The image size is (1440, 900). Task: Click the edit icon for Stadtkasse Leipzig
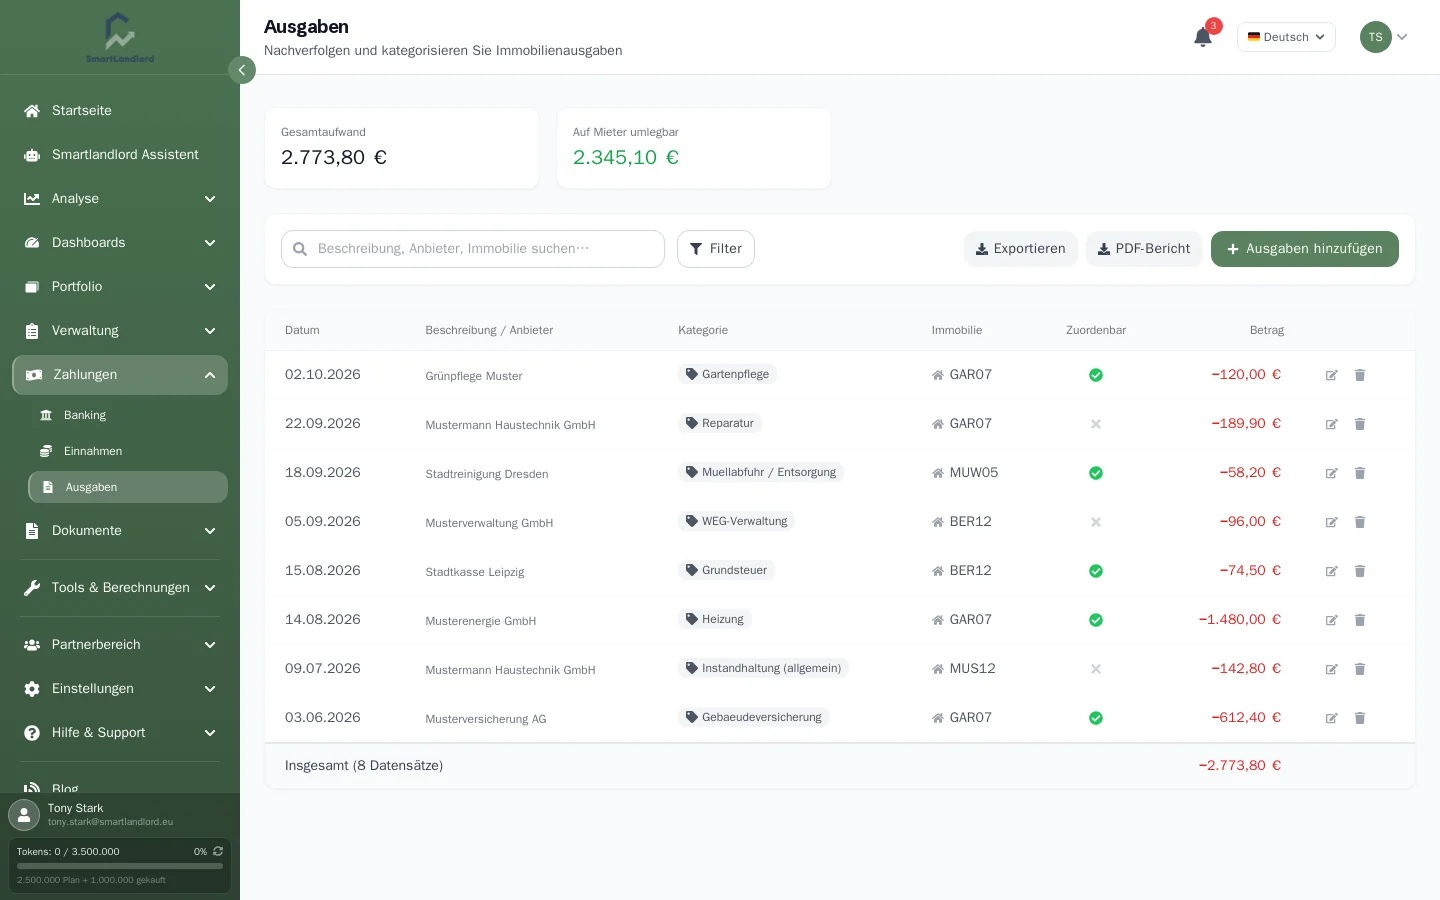[1332, 571]
